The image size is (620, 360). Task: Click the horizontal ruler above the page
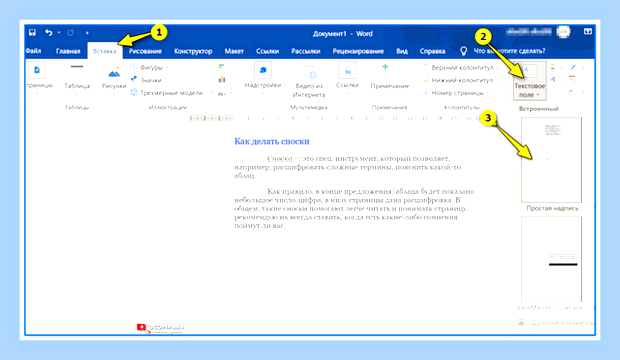tap(336, 118)
